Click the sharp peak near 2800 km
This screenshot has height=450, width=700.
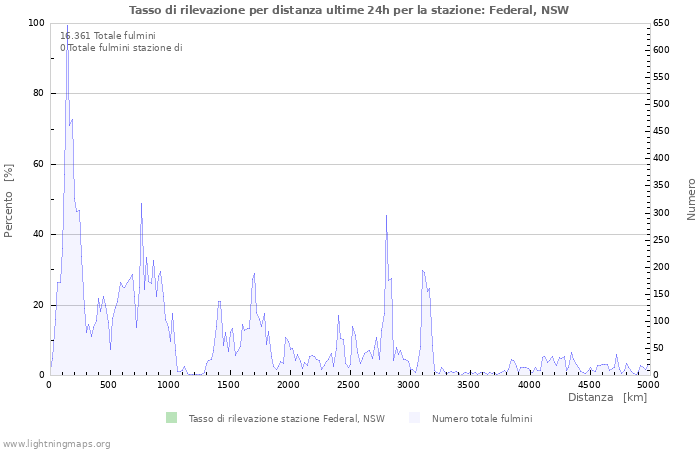pos(386,217)
